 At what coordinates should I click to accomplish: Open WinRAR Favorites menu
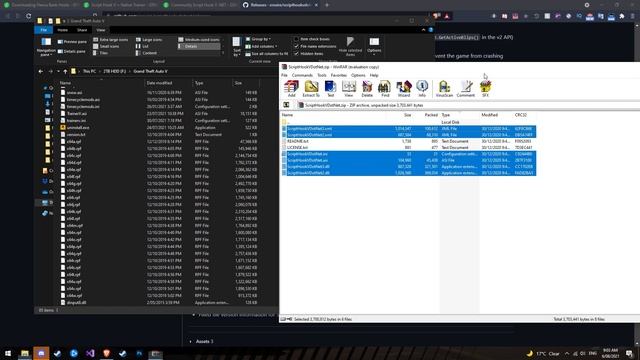coord(338,76)
